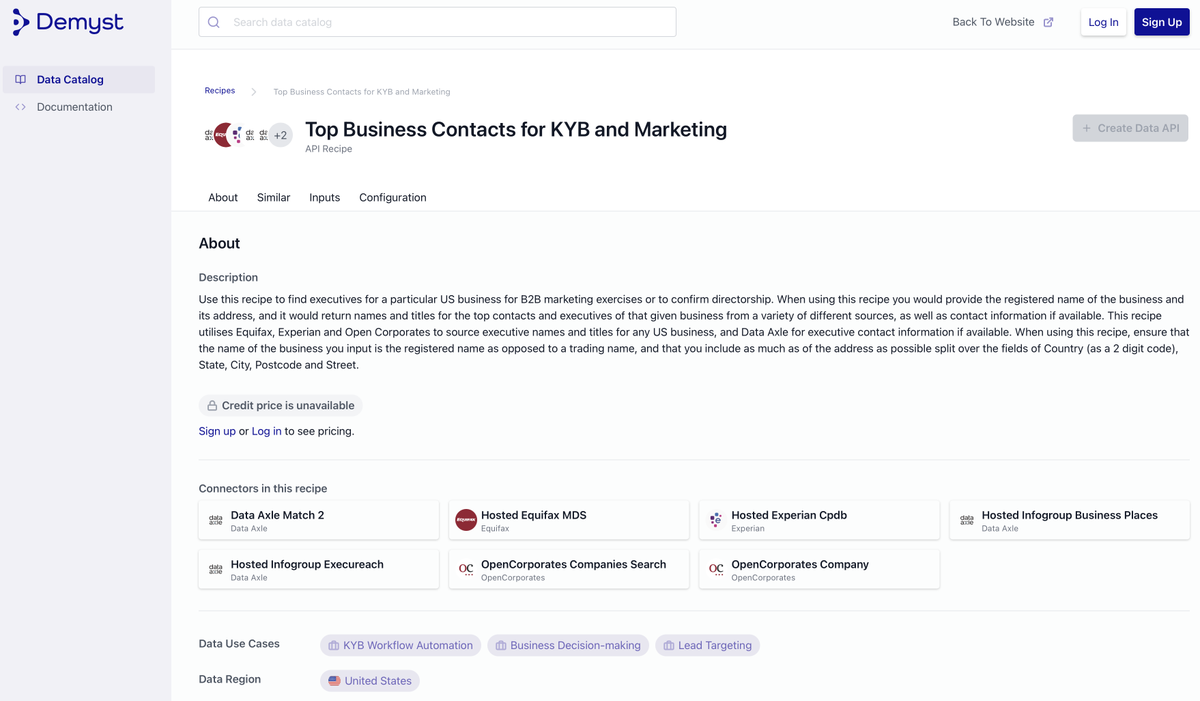Click the plus icon on Create Data API
The height and width of the screenshot is (701, 1200).
click(1087, 128)
